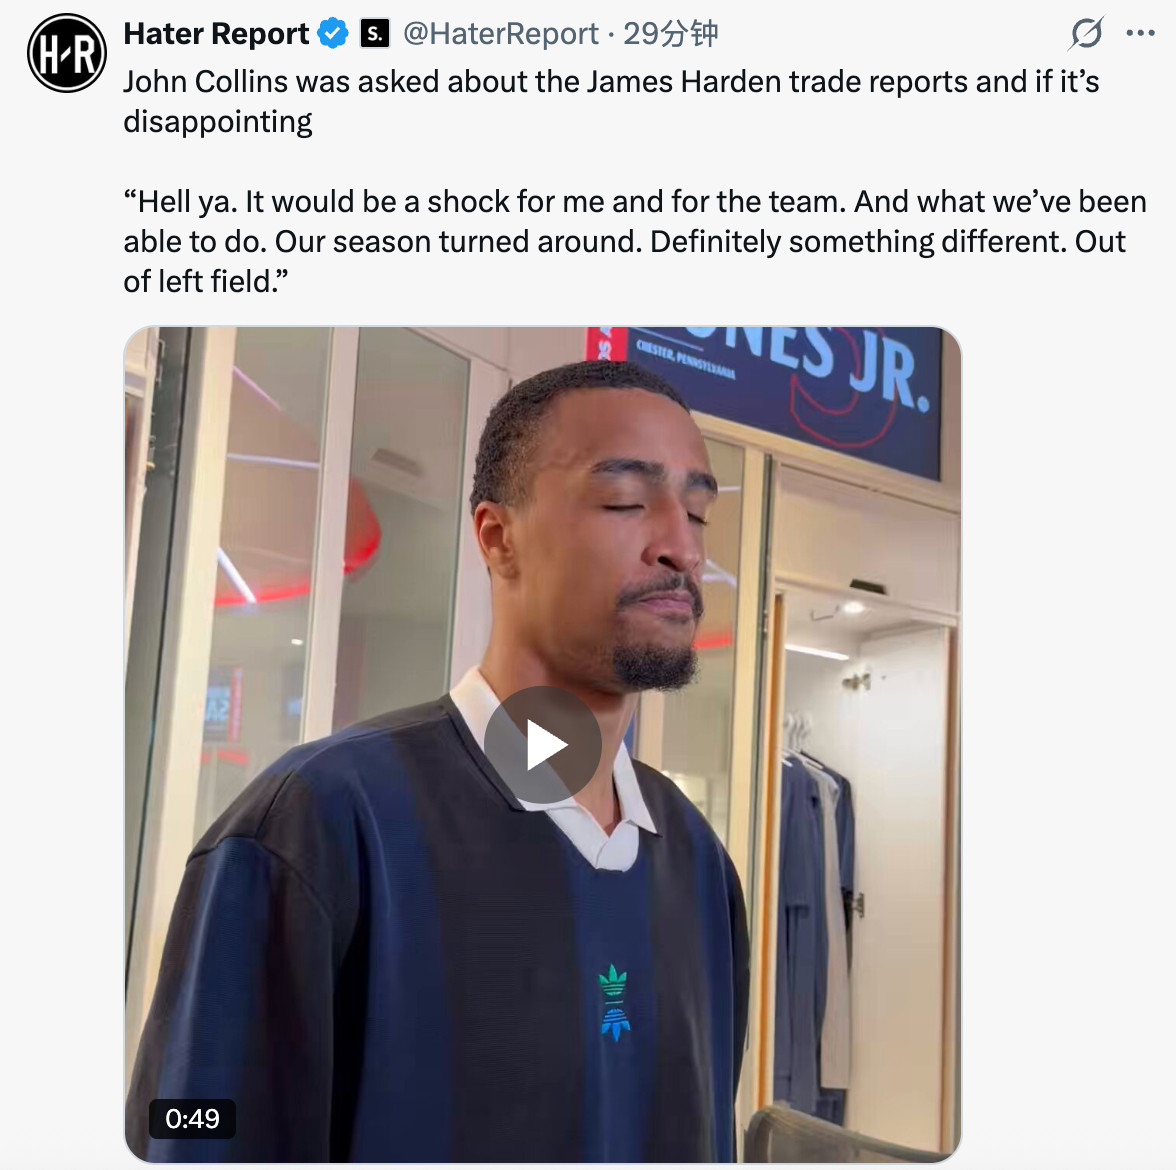This screenshot has height=1170, width=1176.
Task: Open the Hater Report profile avatar
Action: [67, 53]
